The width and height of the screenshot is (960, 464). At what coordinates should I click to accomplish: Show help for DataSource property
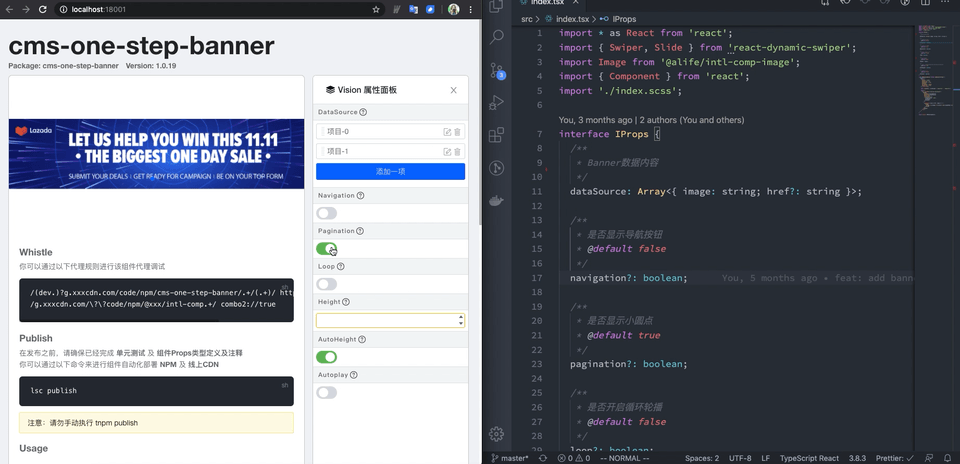363,112
